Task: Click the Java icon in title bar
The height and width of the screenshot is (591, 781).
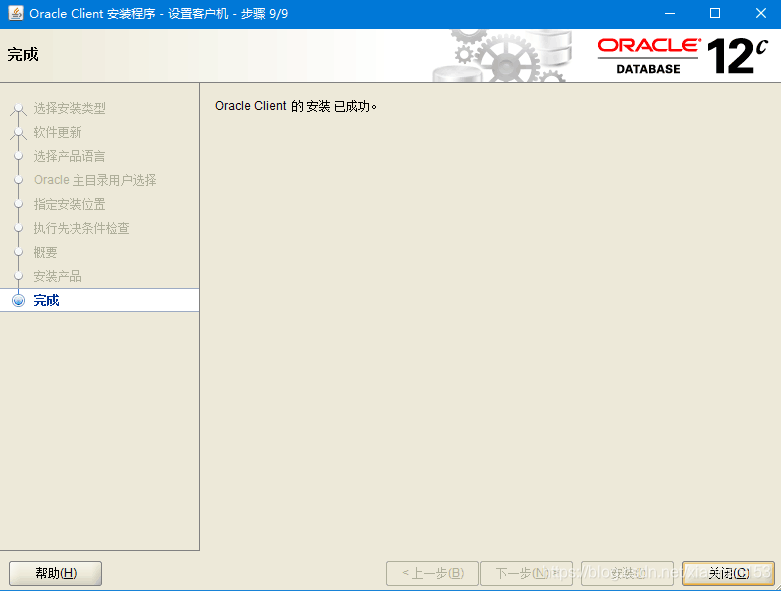Action: click(x=15, y=13)
